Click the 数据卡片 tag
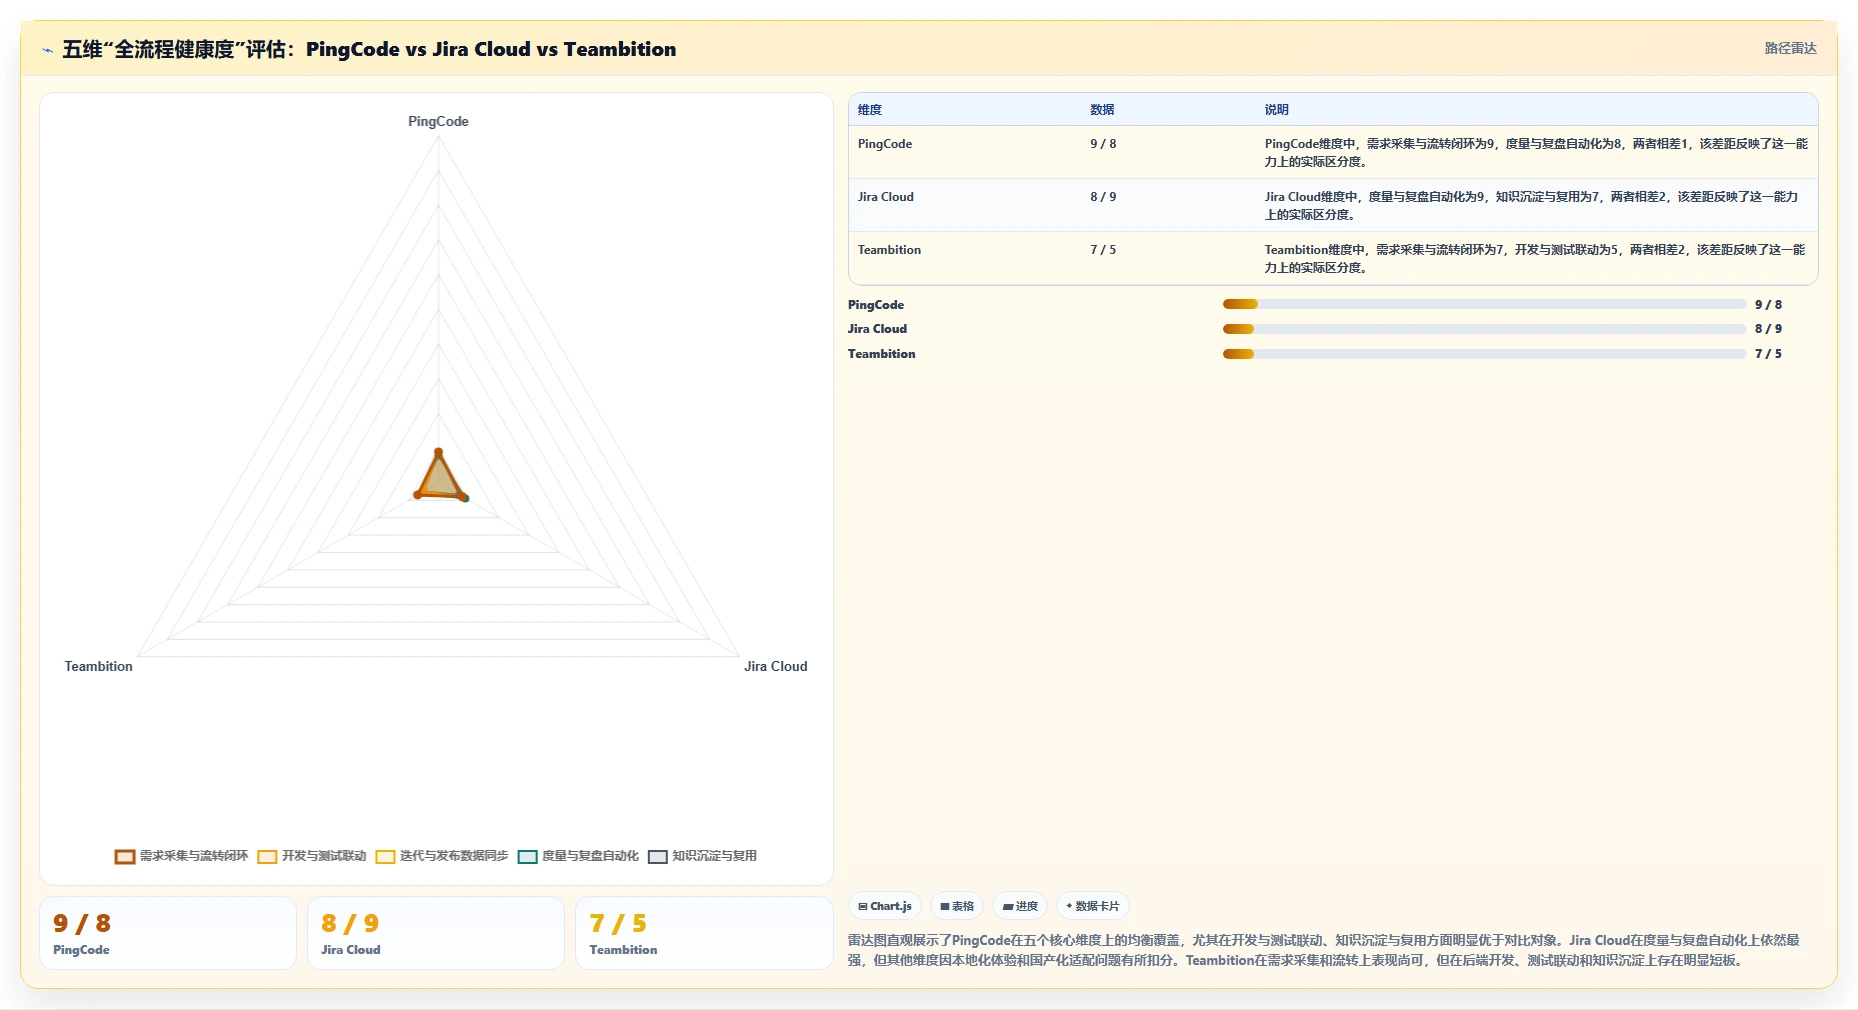Image resolution: width=1858 pixels, height=1010 pixels. 1093,906
